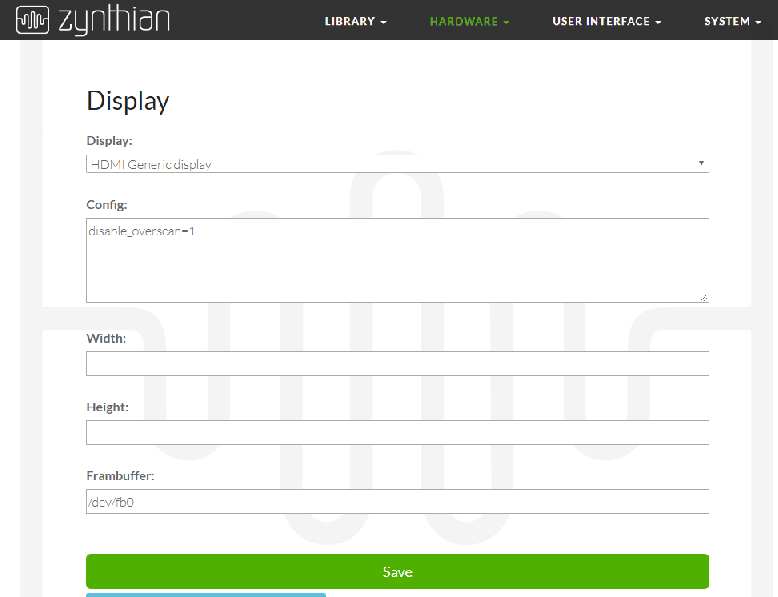
Task: Open the Hardware menu
Action: pyautogui.click(x=469, y=21)
